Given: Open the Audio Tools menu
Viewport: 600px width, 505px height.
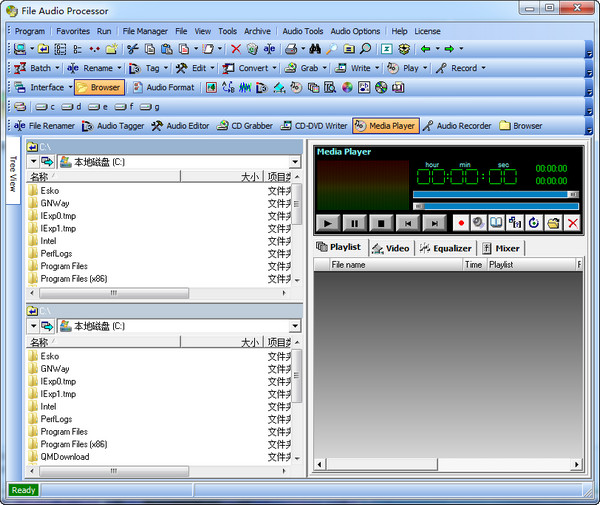Looking at the screenshot, I should click(x=302, y=31).
